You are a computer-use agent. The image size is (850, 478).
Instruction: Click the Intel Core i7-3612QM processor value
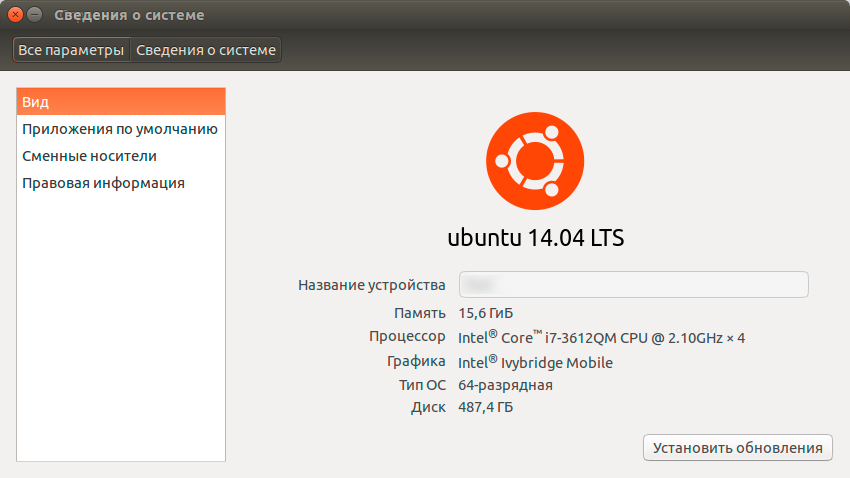click(601, 338)
